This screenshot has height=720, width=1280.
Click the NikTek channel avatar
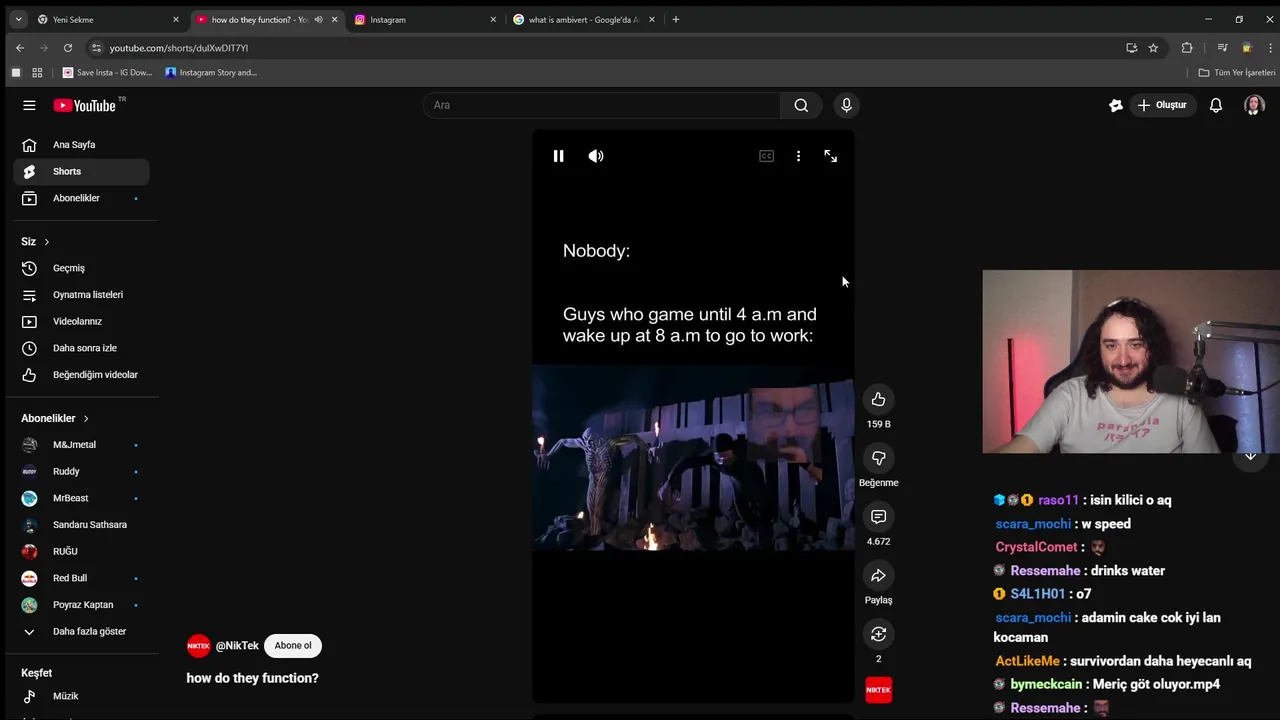pos(198,646)
